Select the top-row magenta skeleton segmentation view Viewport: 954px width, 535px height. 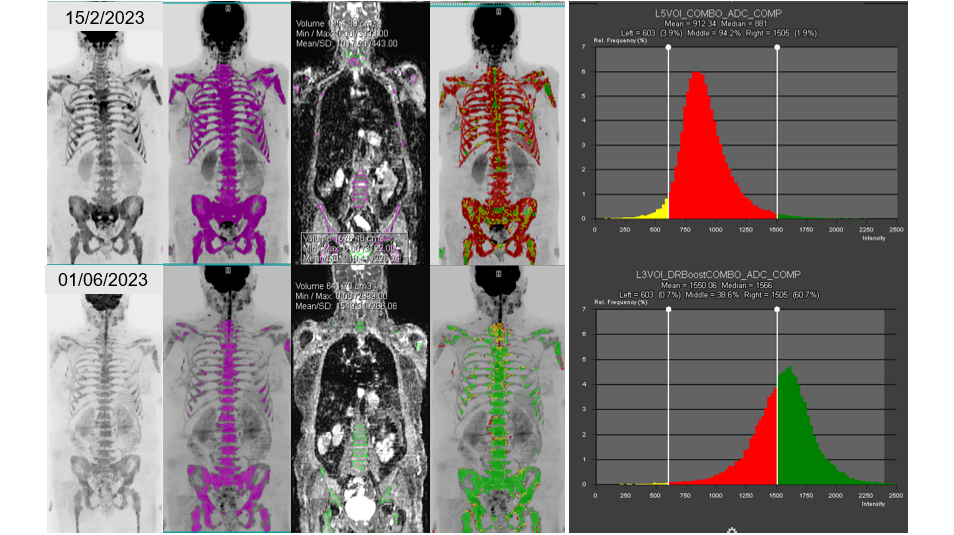pyautogui.click(x=228, y=135)
